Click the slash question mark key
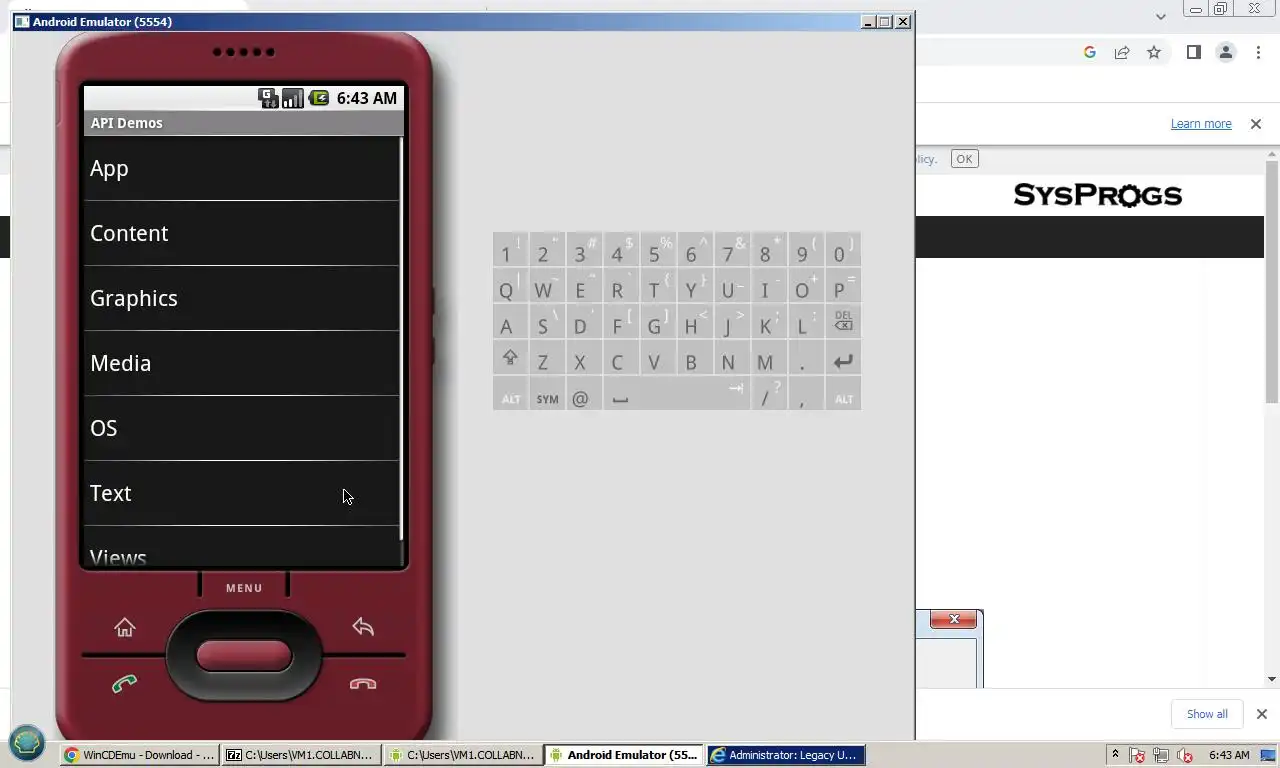Viewport: 1280px width, 768px height. pos(769,394)
